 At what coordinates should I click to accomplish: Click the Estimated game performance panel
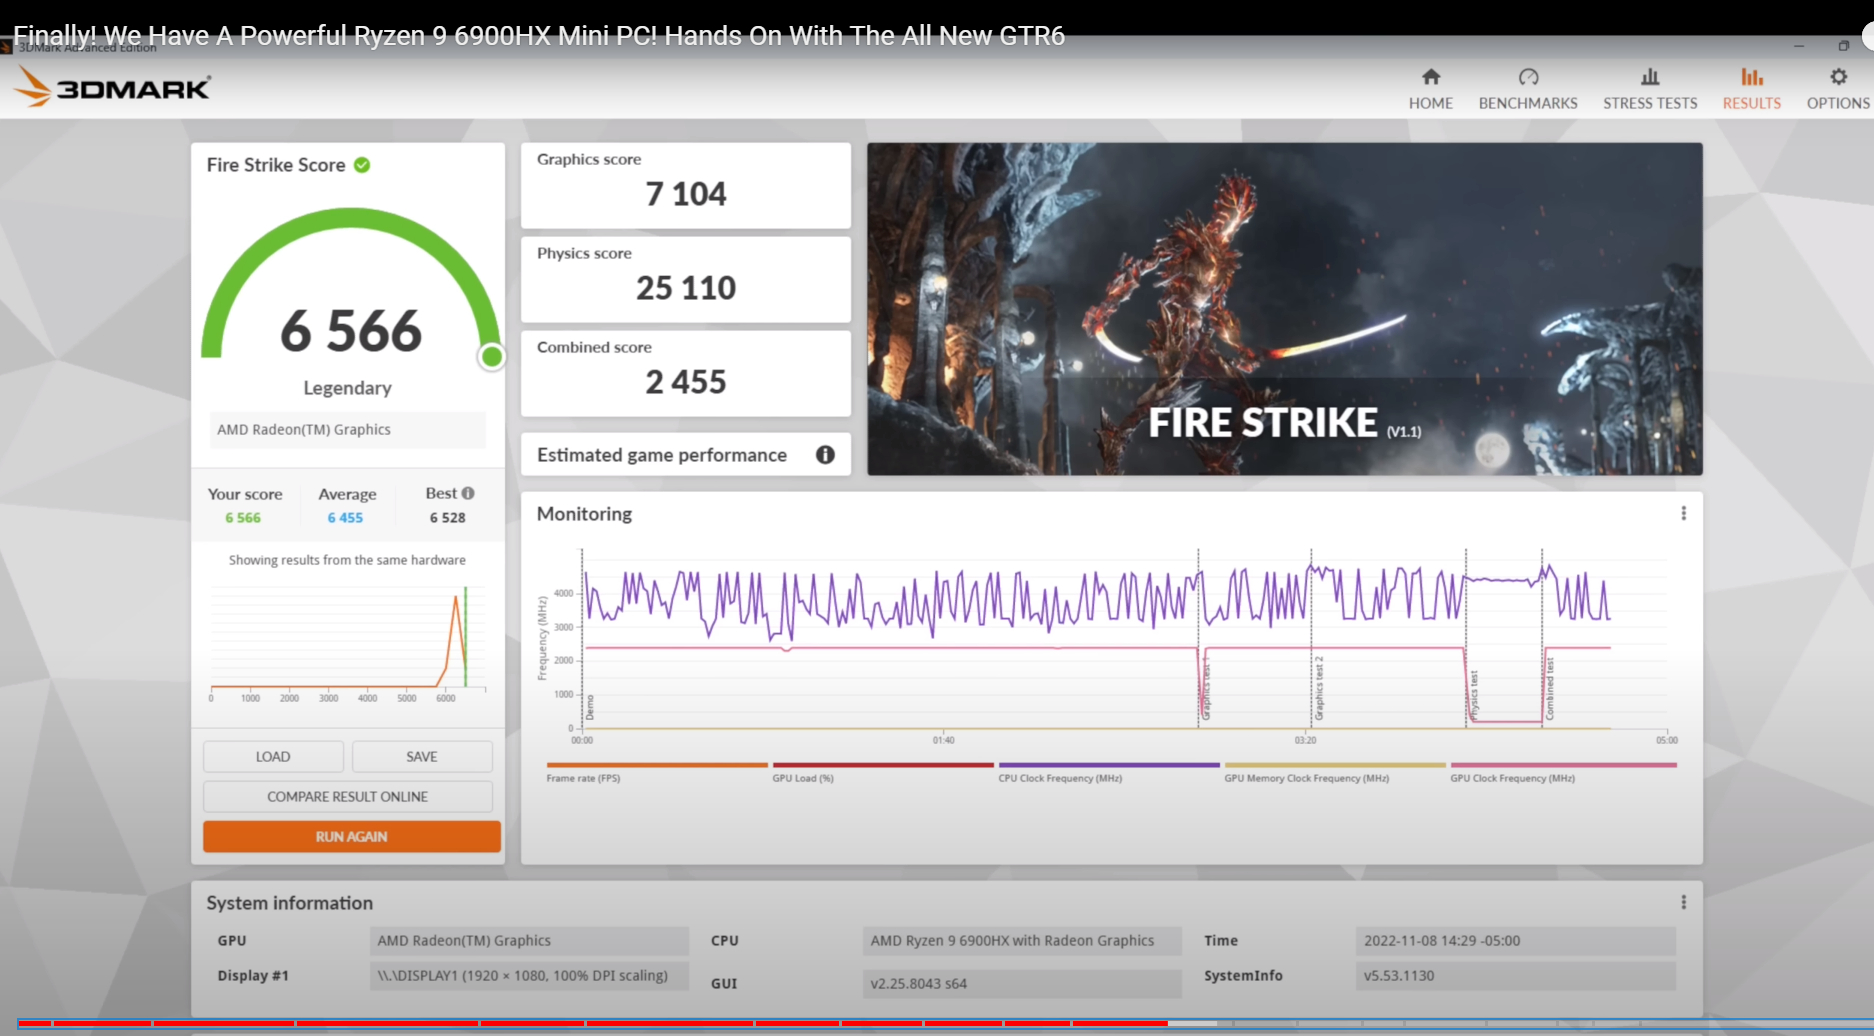tap(686, 455)
